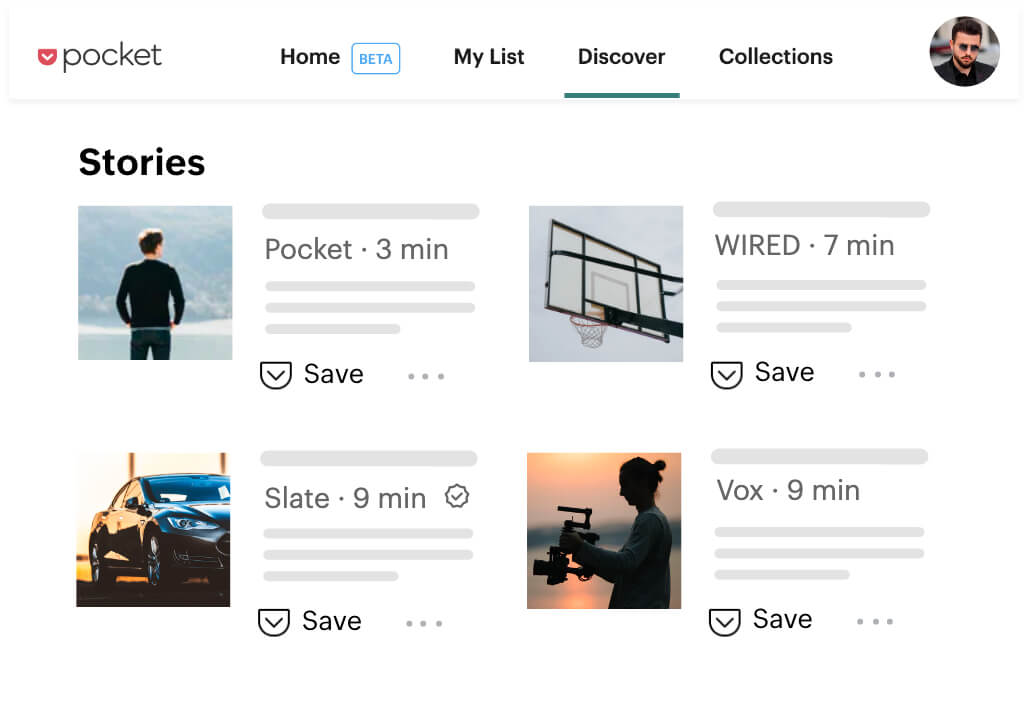The height and width of the screenshot is (706, 1029).
Task: Save the WIRED 7 min story
Action: (x=762, y=373)
